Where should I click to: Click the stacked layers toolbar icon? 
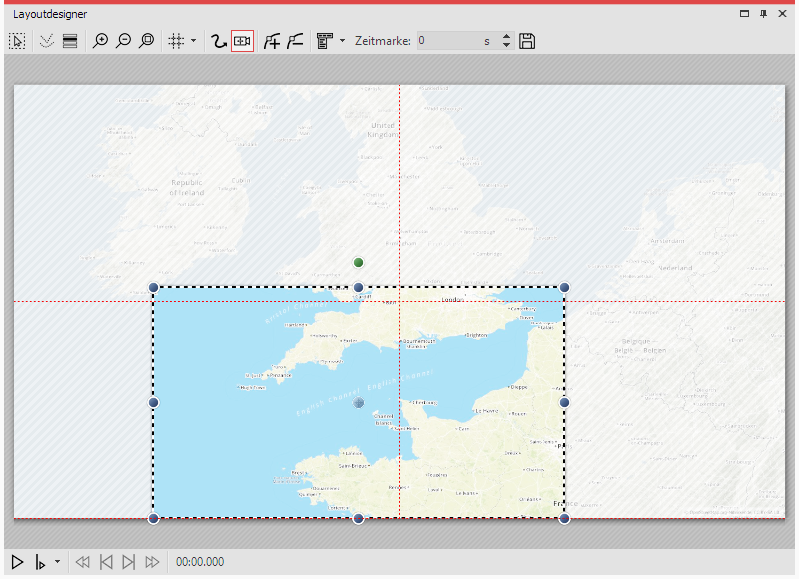(x=70, y=41)
